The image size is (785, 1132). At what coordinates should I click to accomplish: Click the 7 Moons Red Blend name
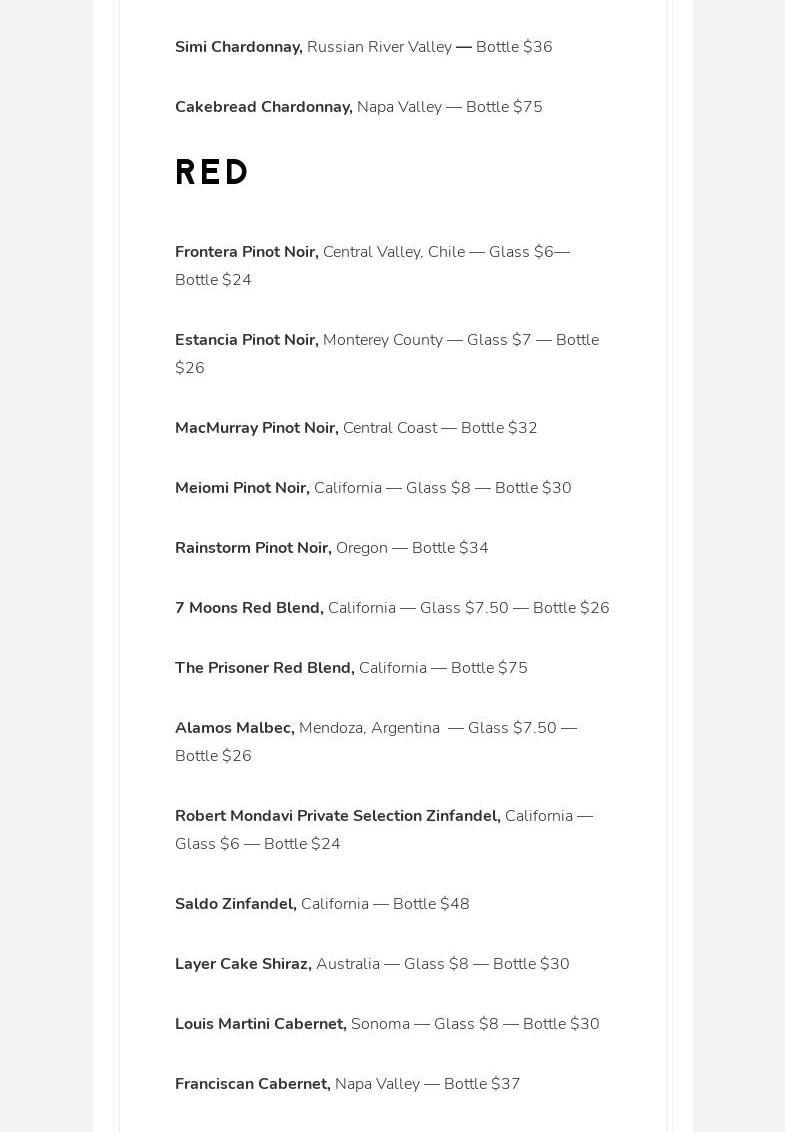point(249,608)
